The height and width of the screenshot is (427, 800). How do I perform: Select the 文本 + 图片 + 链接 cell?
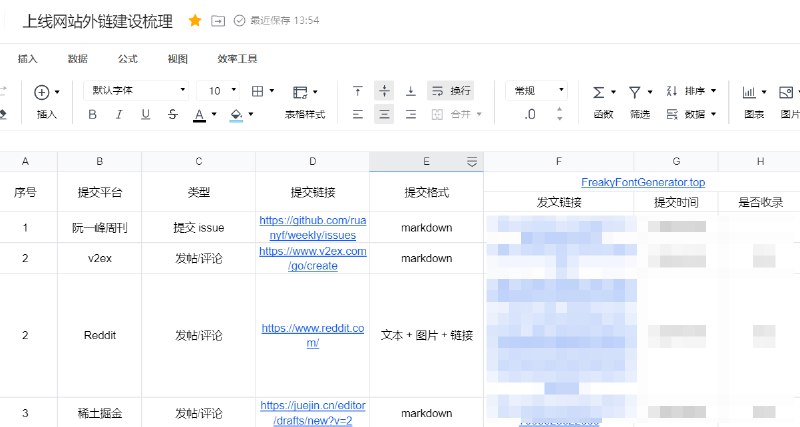click(x=427, y=335)
